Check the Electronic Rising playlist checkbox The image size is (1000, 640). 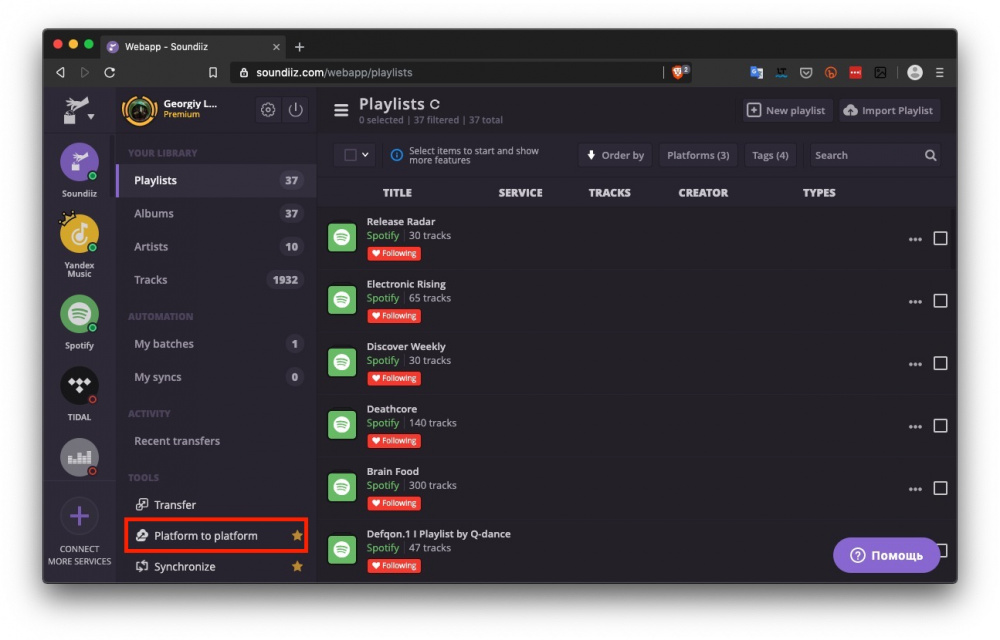(940, 301)
